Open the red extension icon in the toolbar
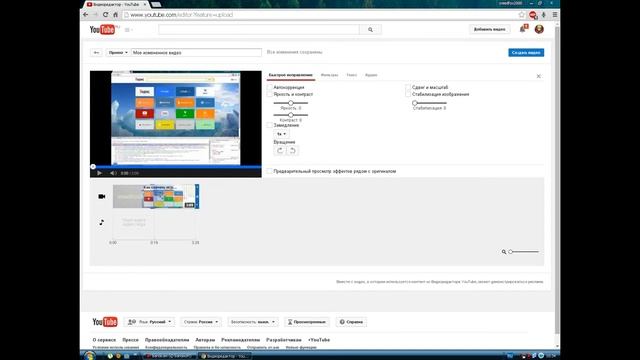Viewport: 640px width, 360px height. coord(533,15)
